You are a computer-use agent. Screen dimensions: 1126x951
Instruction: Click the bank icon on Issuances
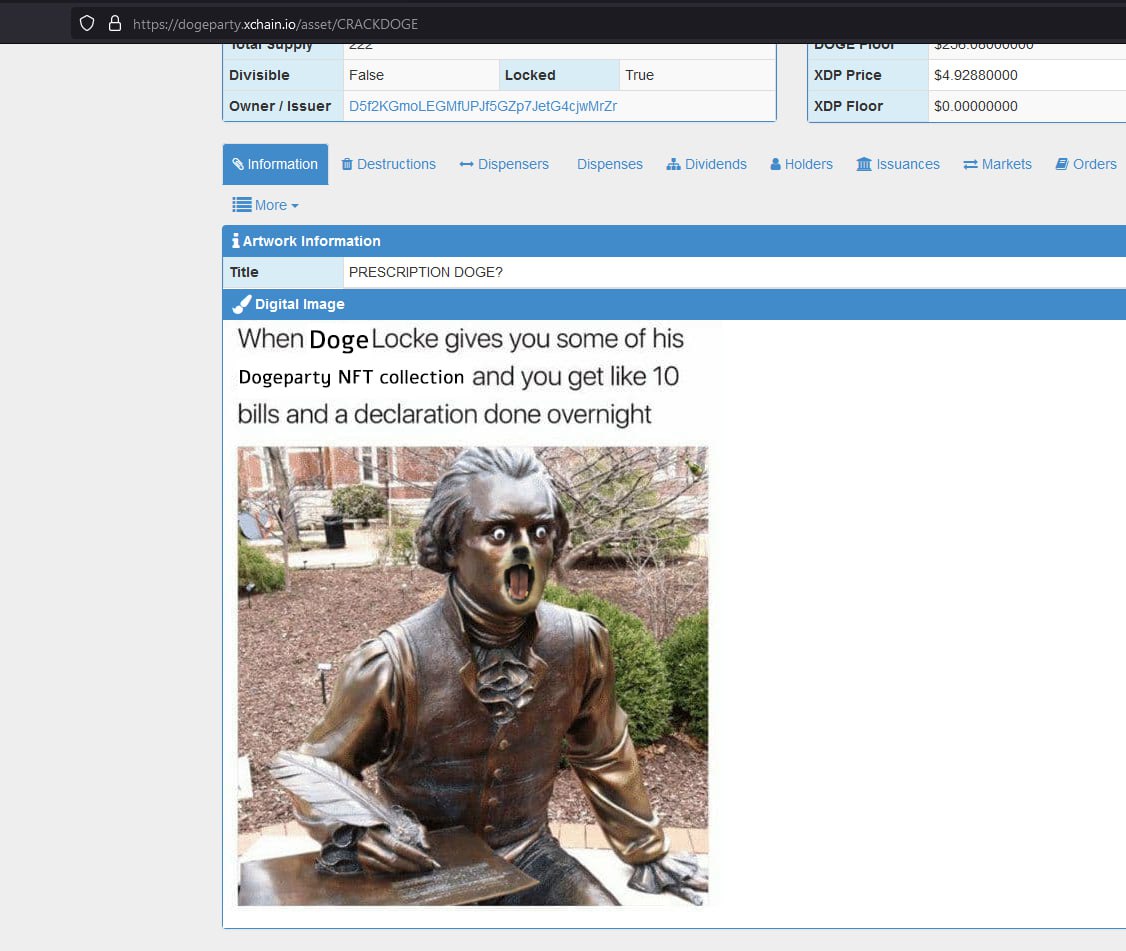[x=864, y=164]
